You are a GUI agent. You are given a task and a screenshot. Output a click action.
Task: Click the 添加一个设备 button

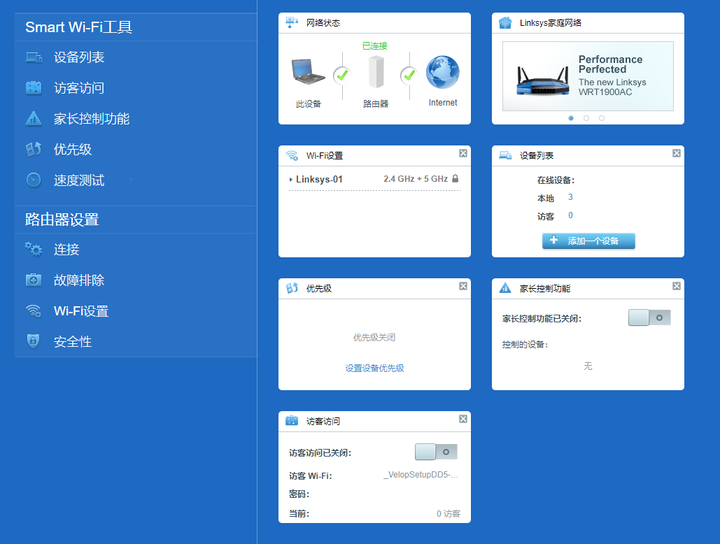tap(588, 241)
